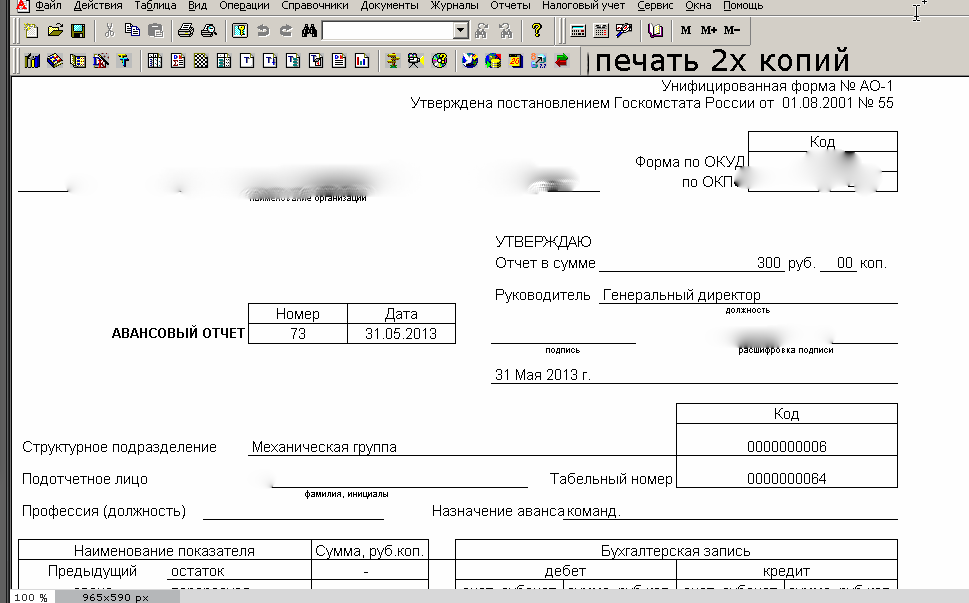Open a file with the folder icon
This screenshot has height=603, width=969.
[x=55, y=31]
